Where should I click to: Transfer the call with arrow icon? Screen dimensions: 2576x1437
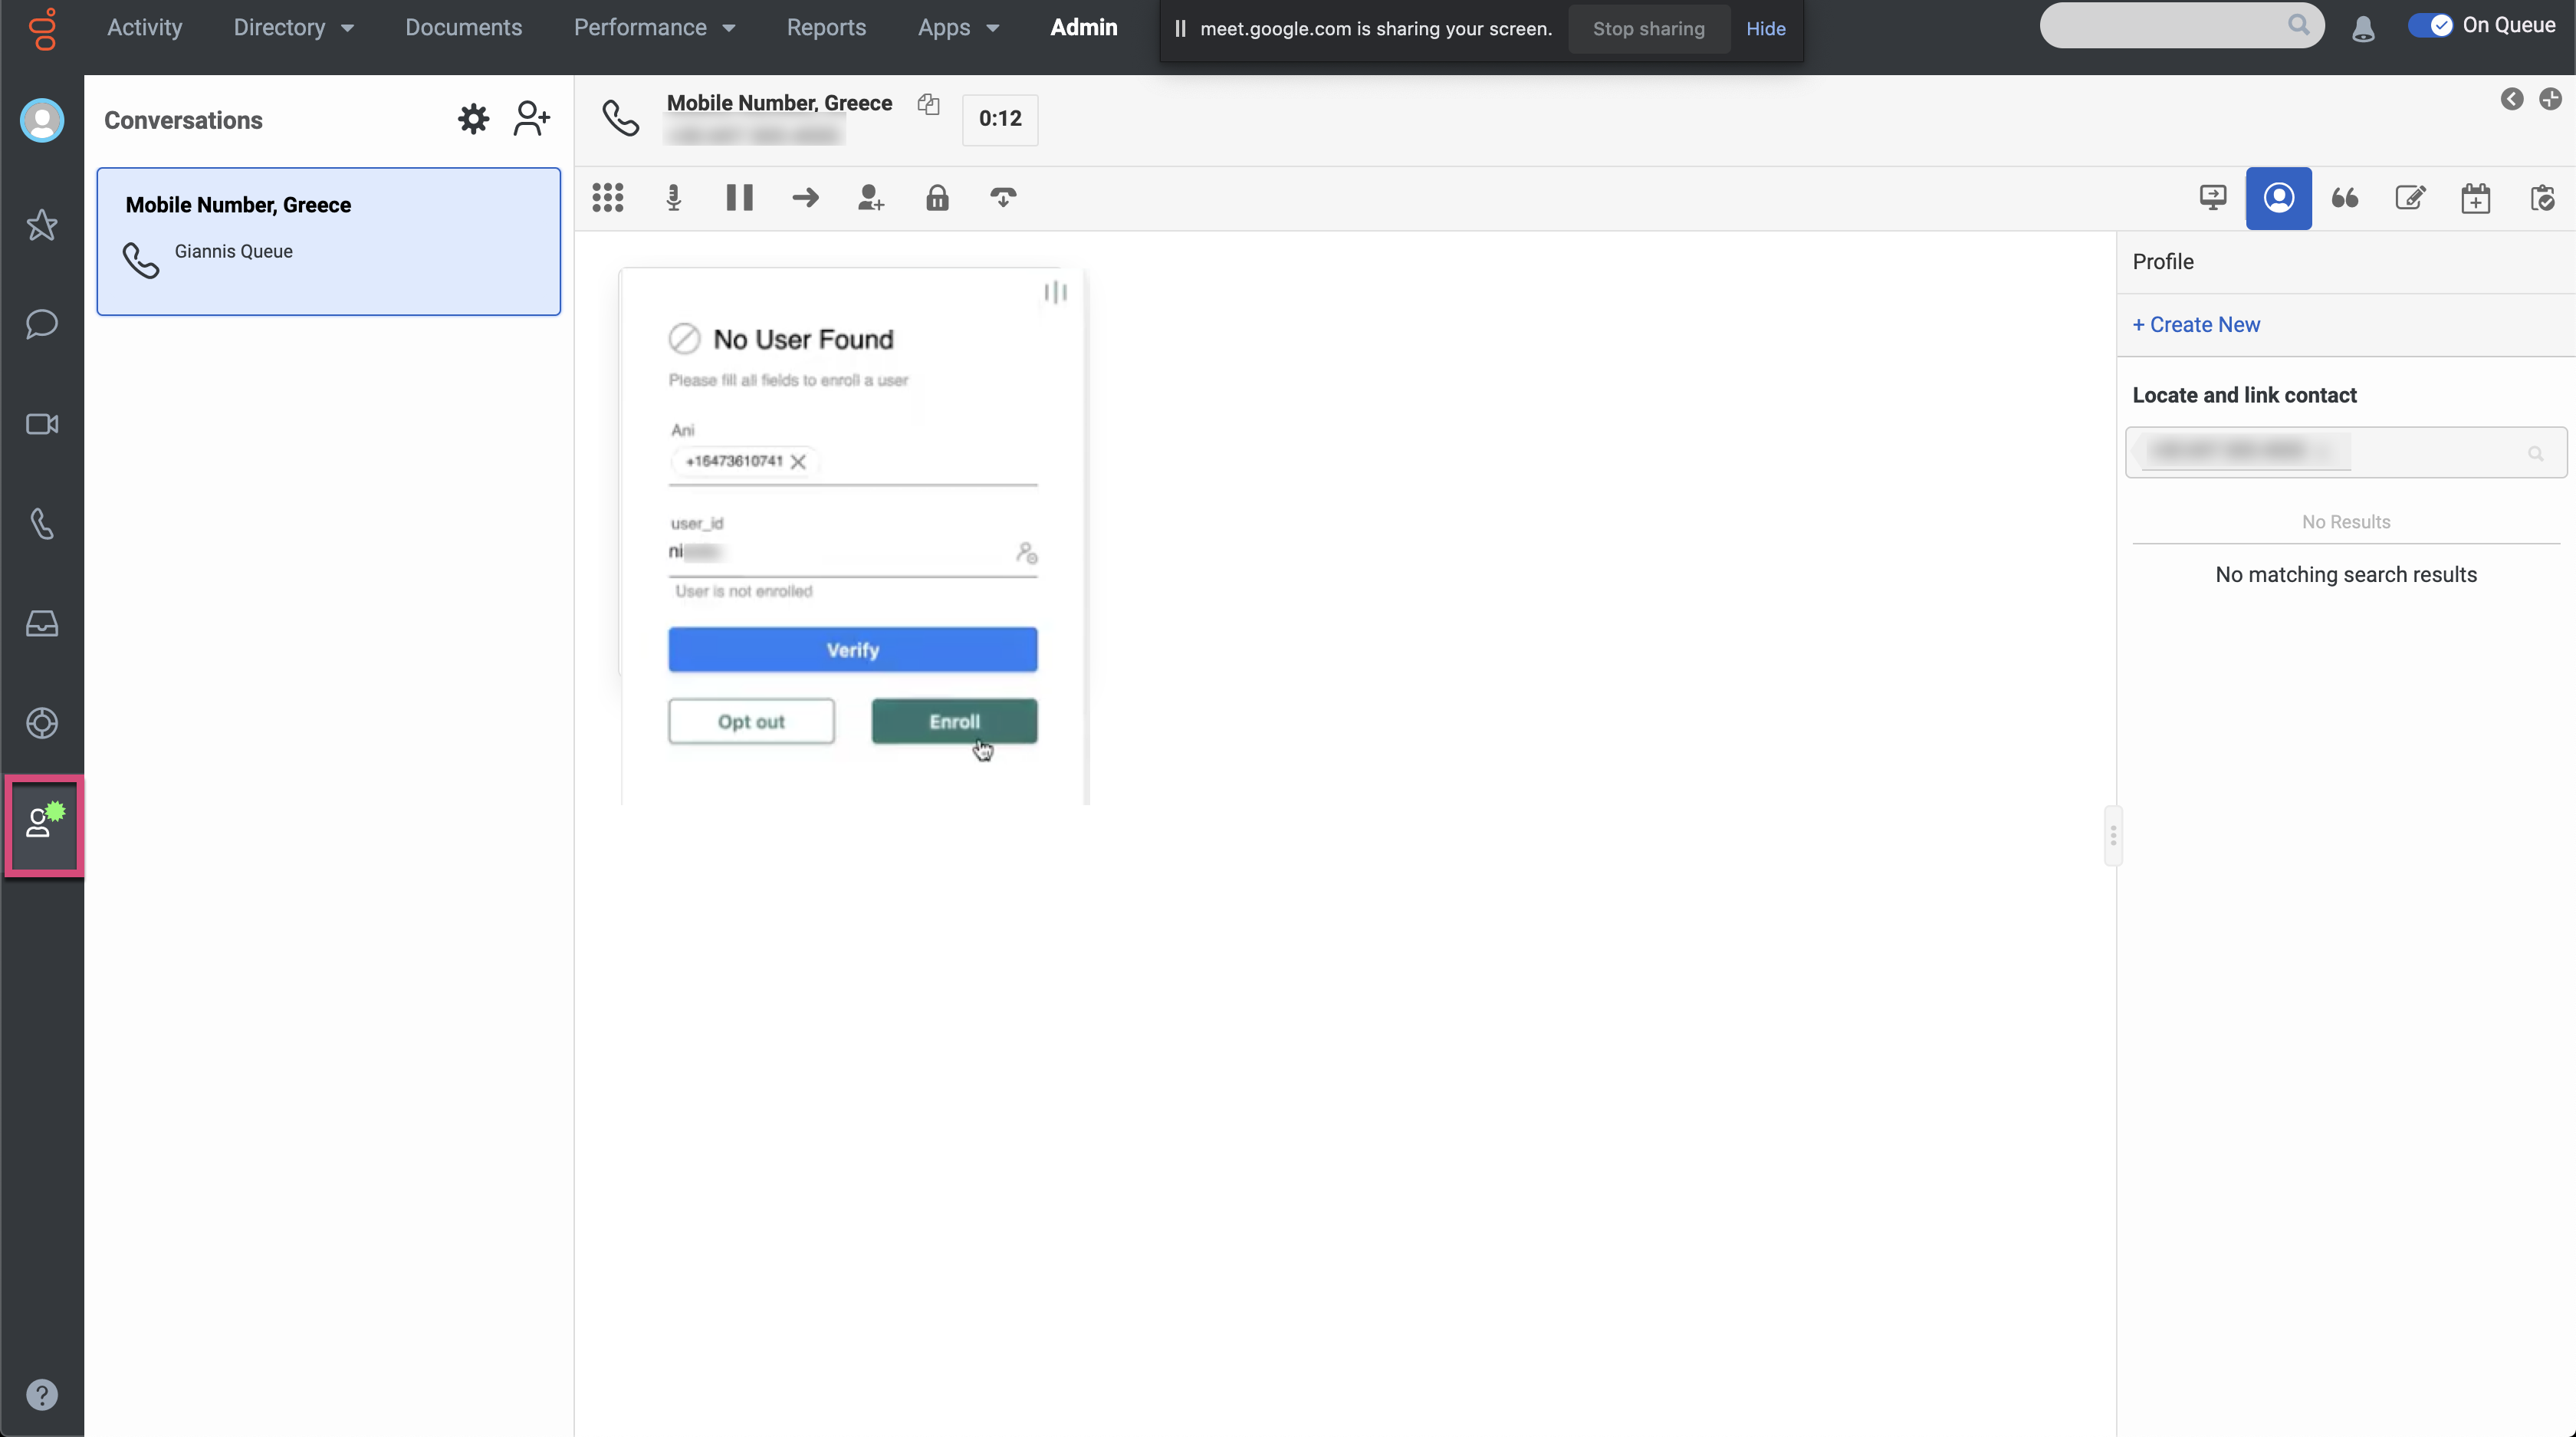[805, 198]
